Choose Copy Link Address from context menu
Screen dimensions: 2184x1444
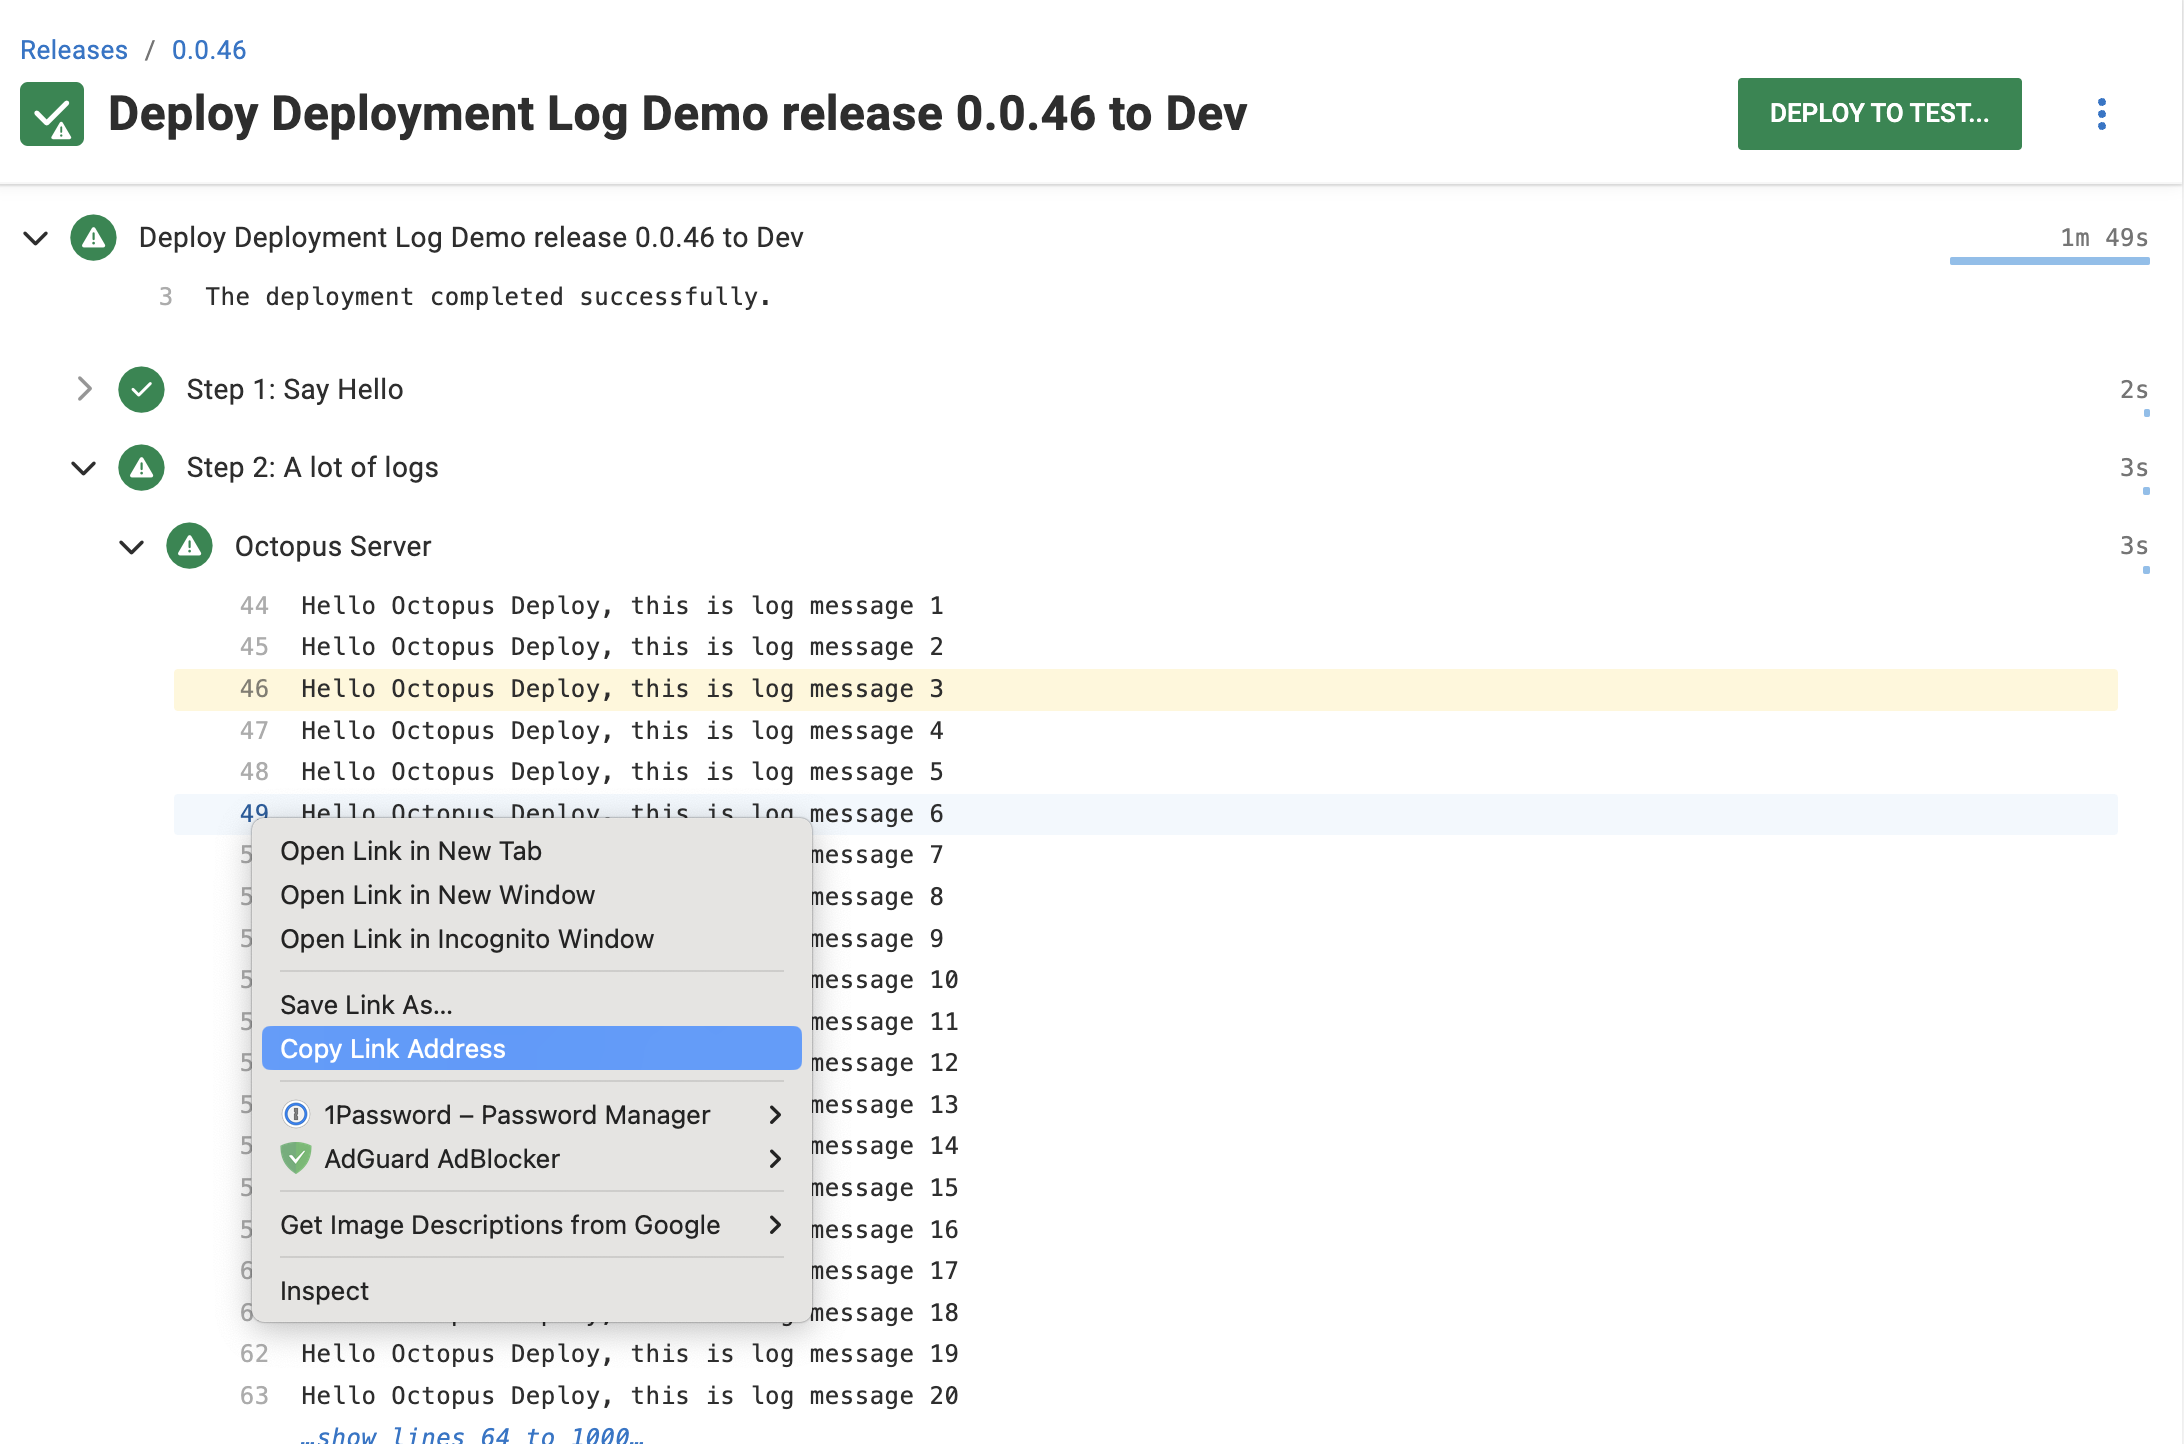393,1049
